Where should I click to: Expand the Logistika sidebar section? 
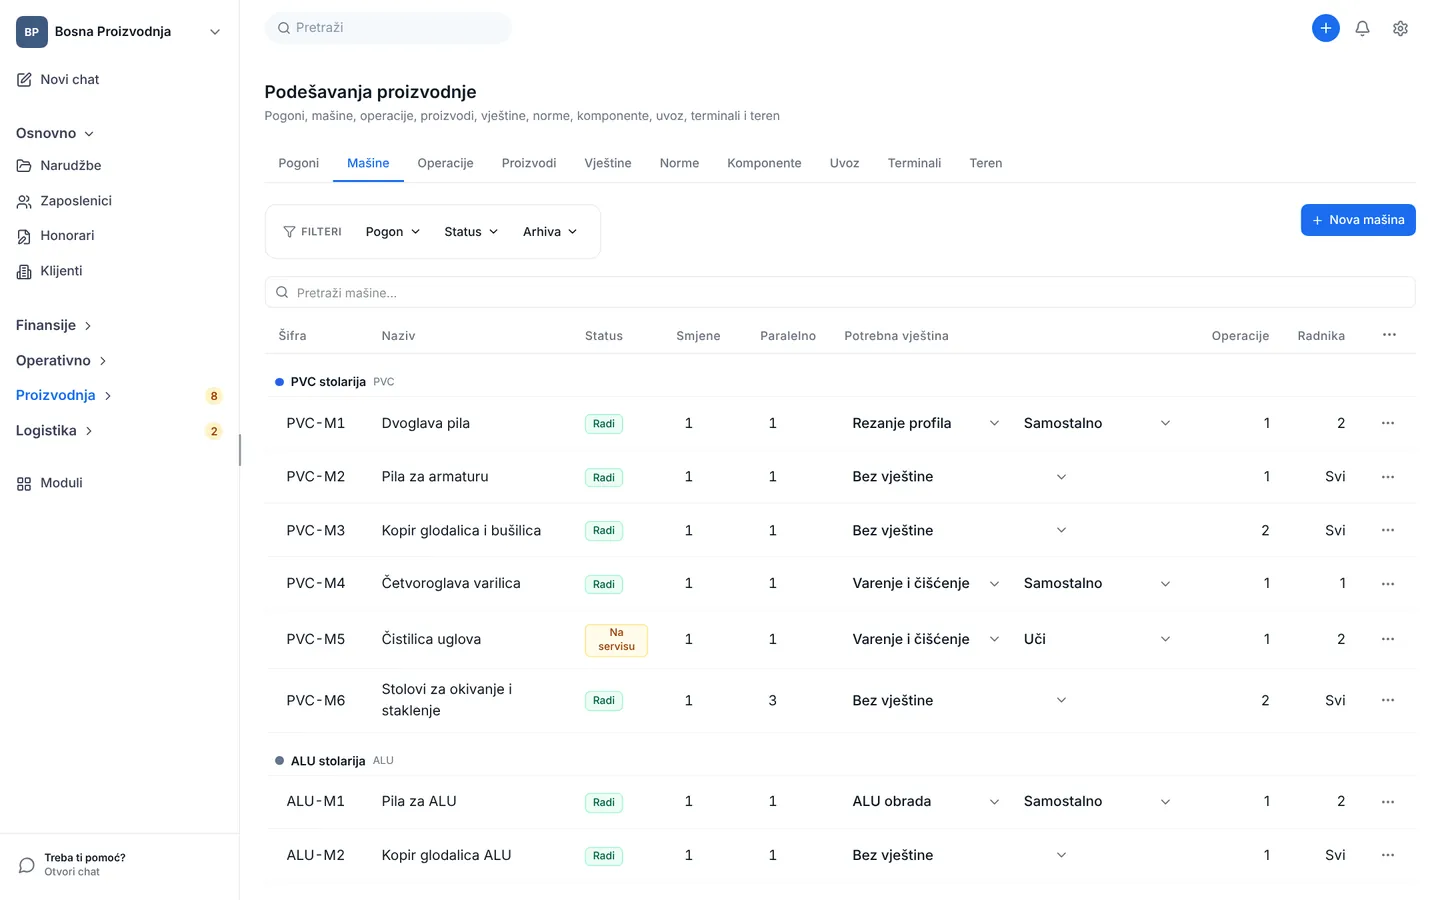pyautogui.click(x=54, y=431)
